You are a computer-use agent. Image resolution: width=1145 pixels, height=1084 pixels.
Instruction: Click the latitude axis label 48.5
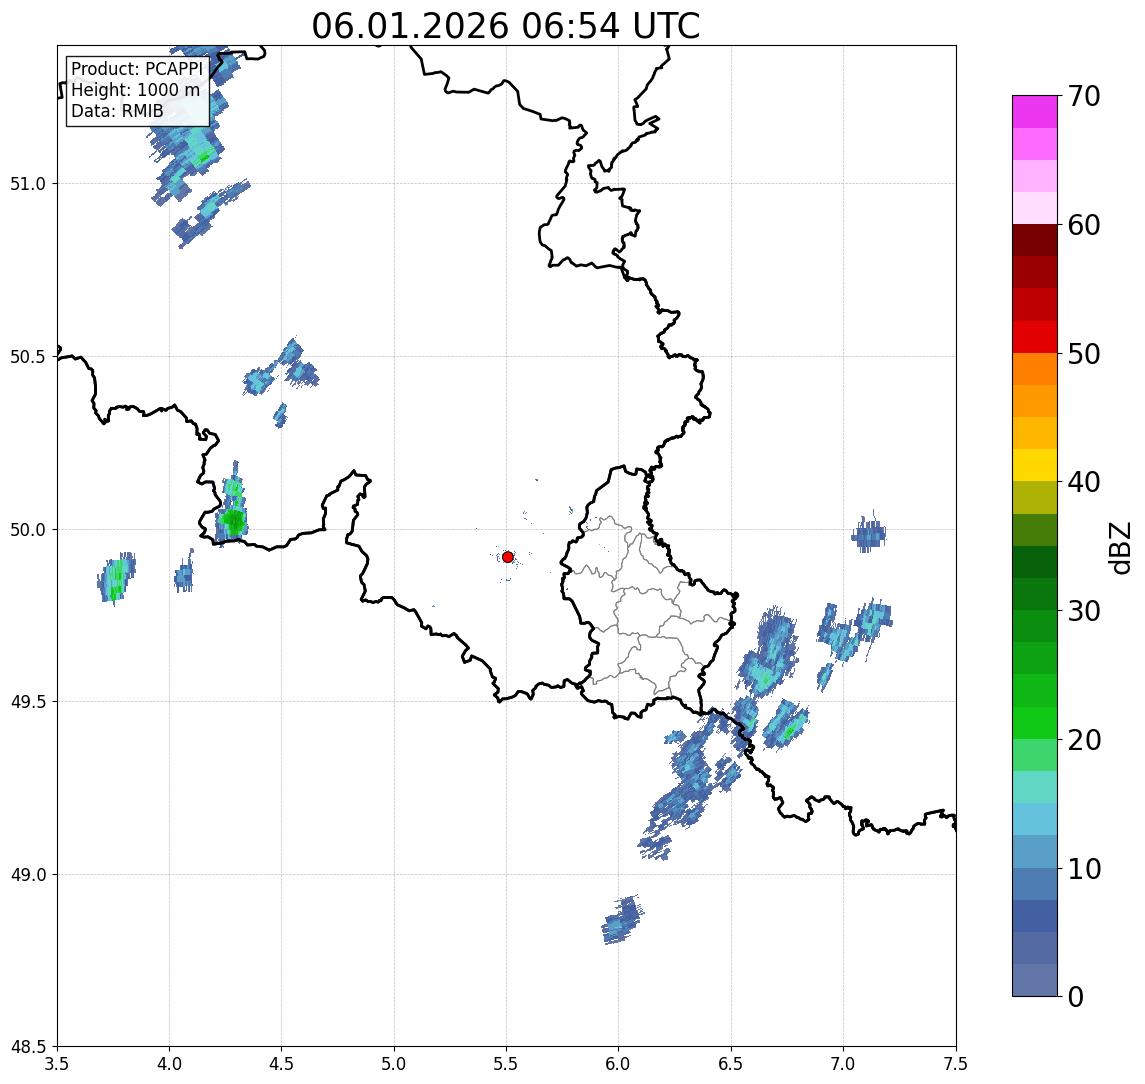point(28,1047)
